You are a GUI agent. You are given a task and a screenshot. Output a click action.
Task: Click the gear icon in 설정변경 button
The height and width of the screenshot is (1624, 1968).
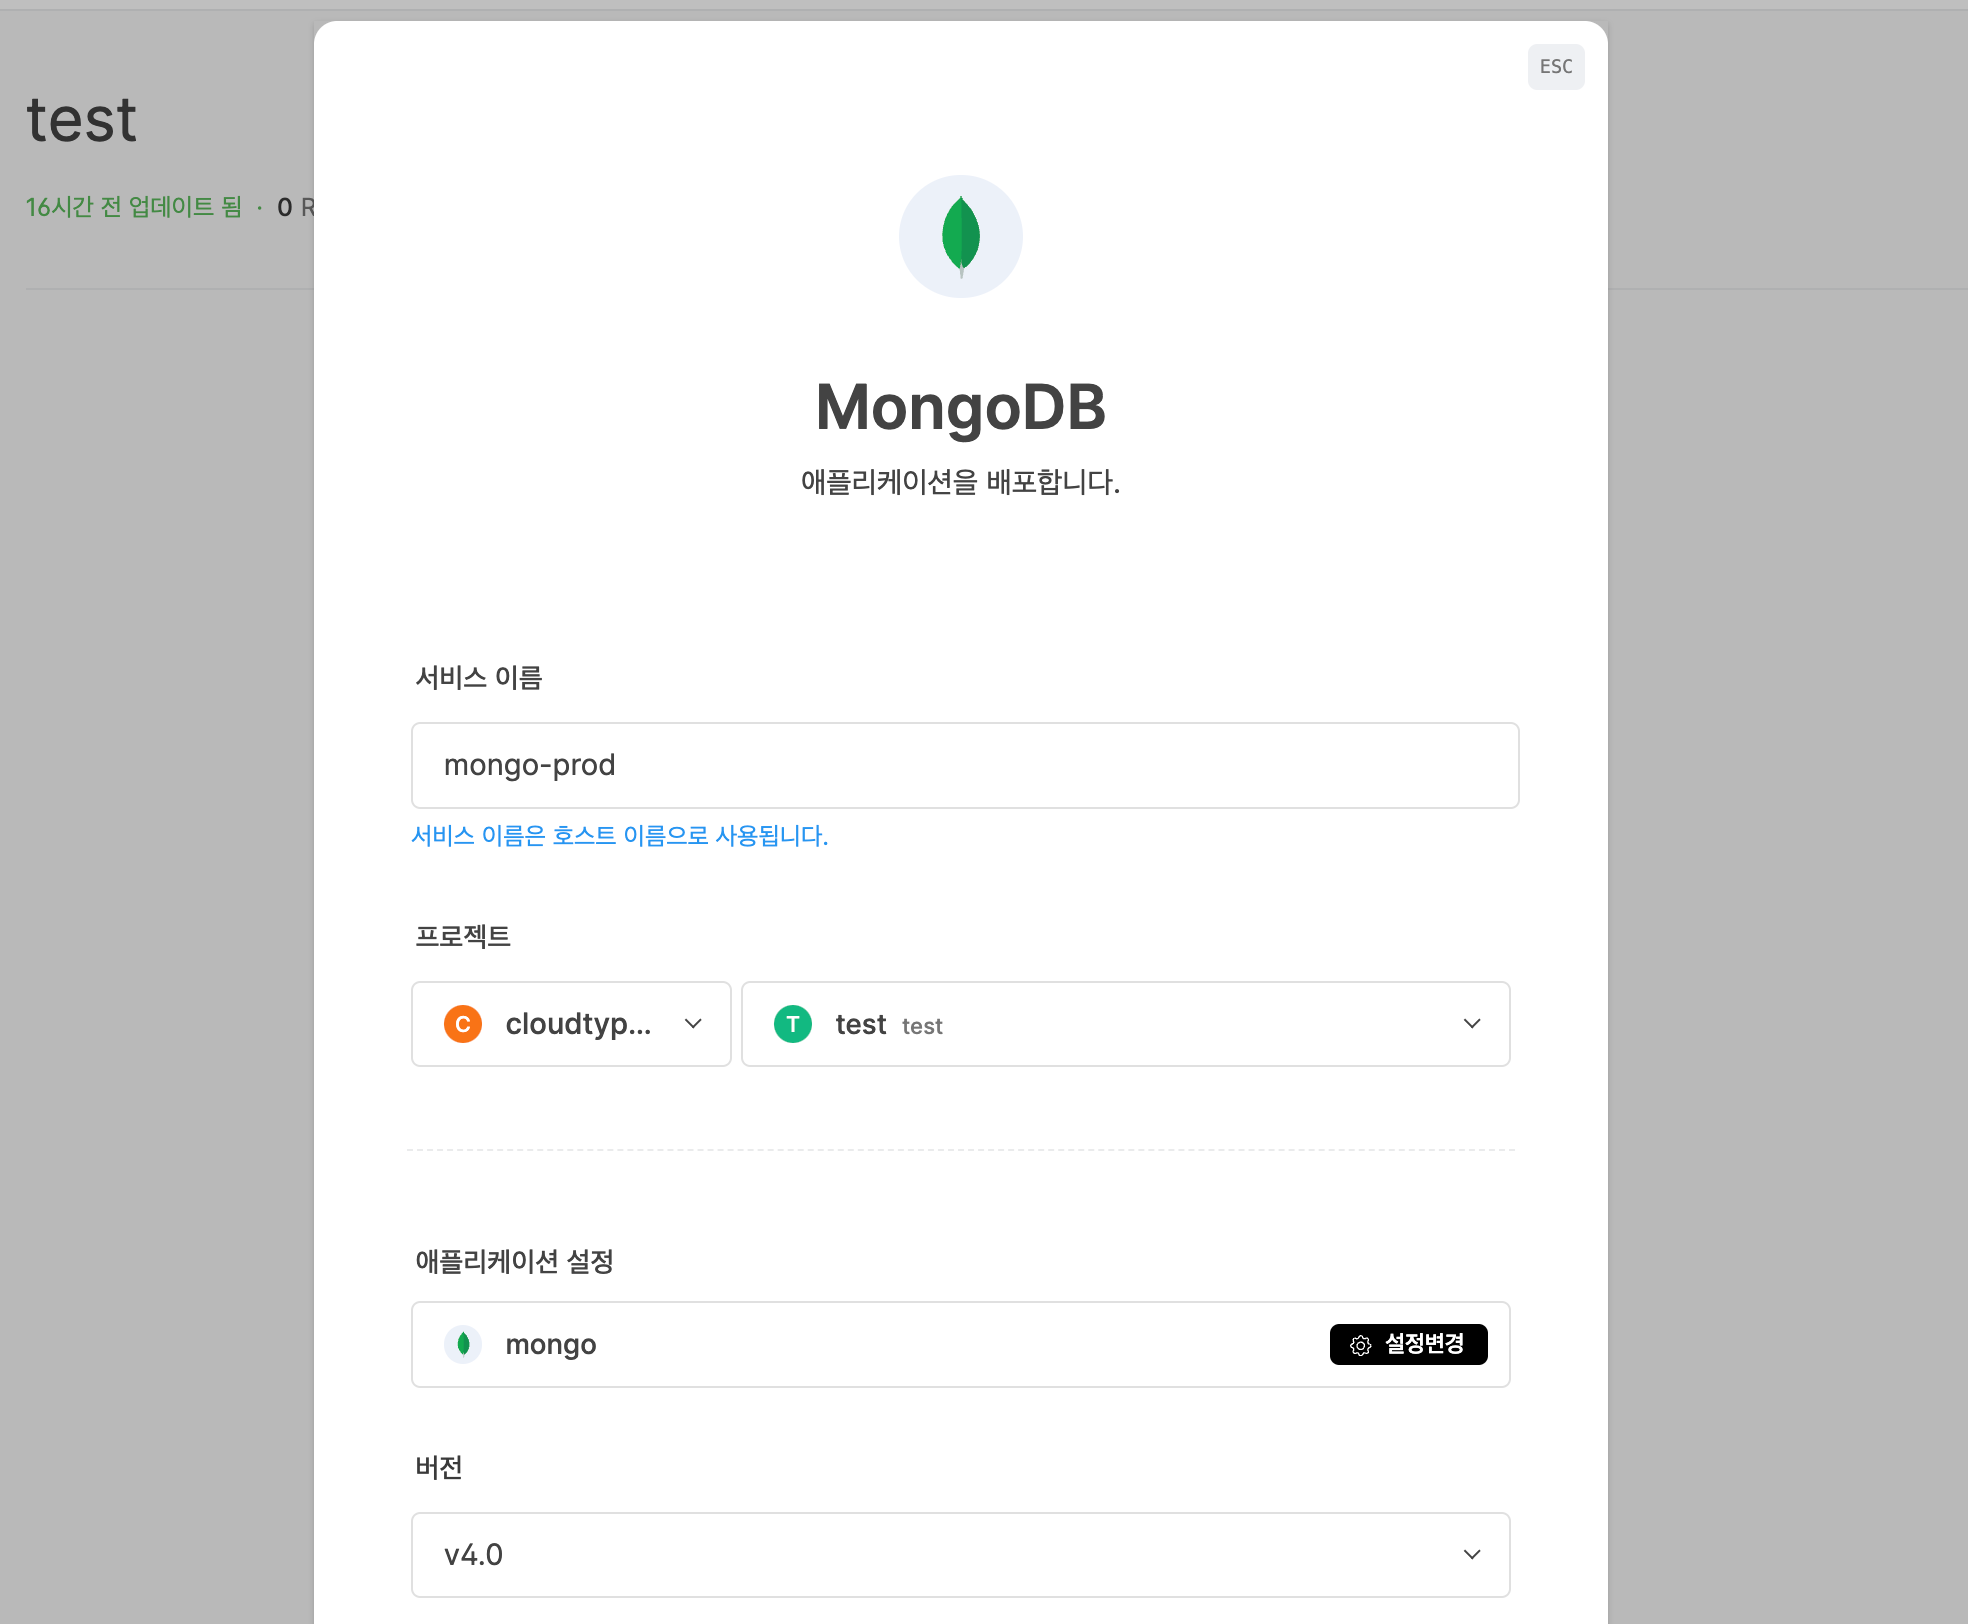(x=1360, y=1345)
